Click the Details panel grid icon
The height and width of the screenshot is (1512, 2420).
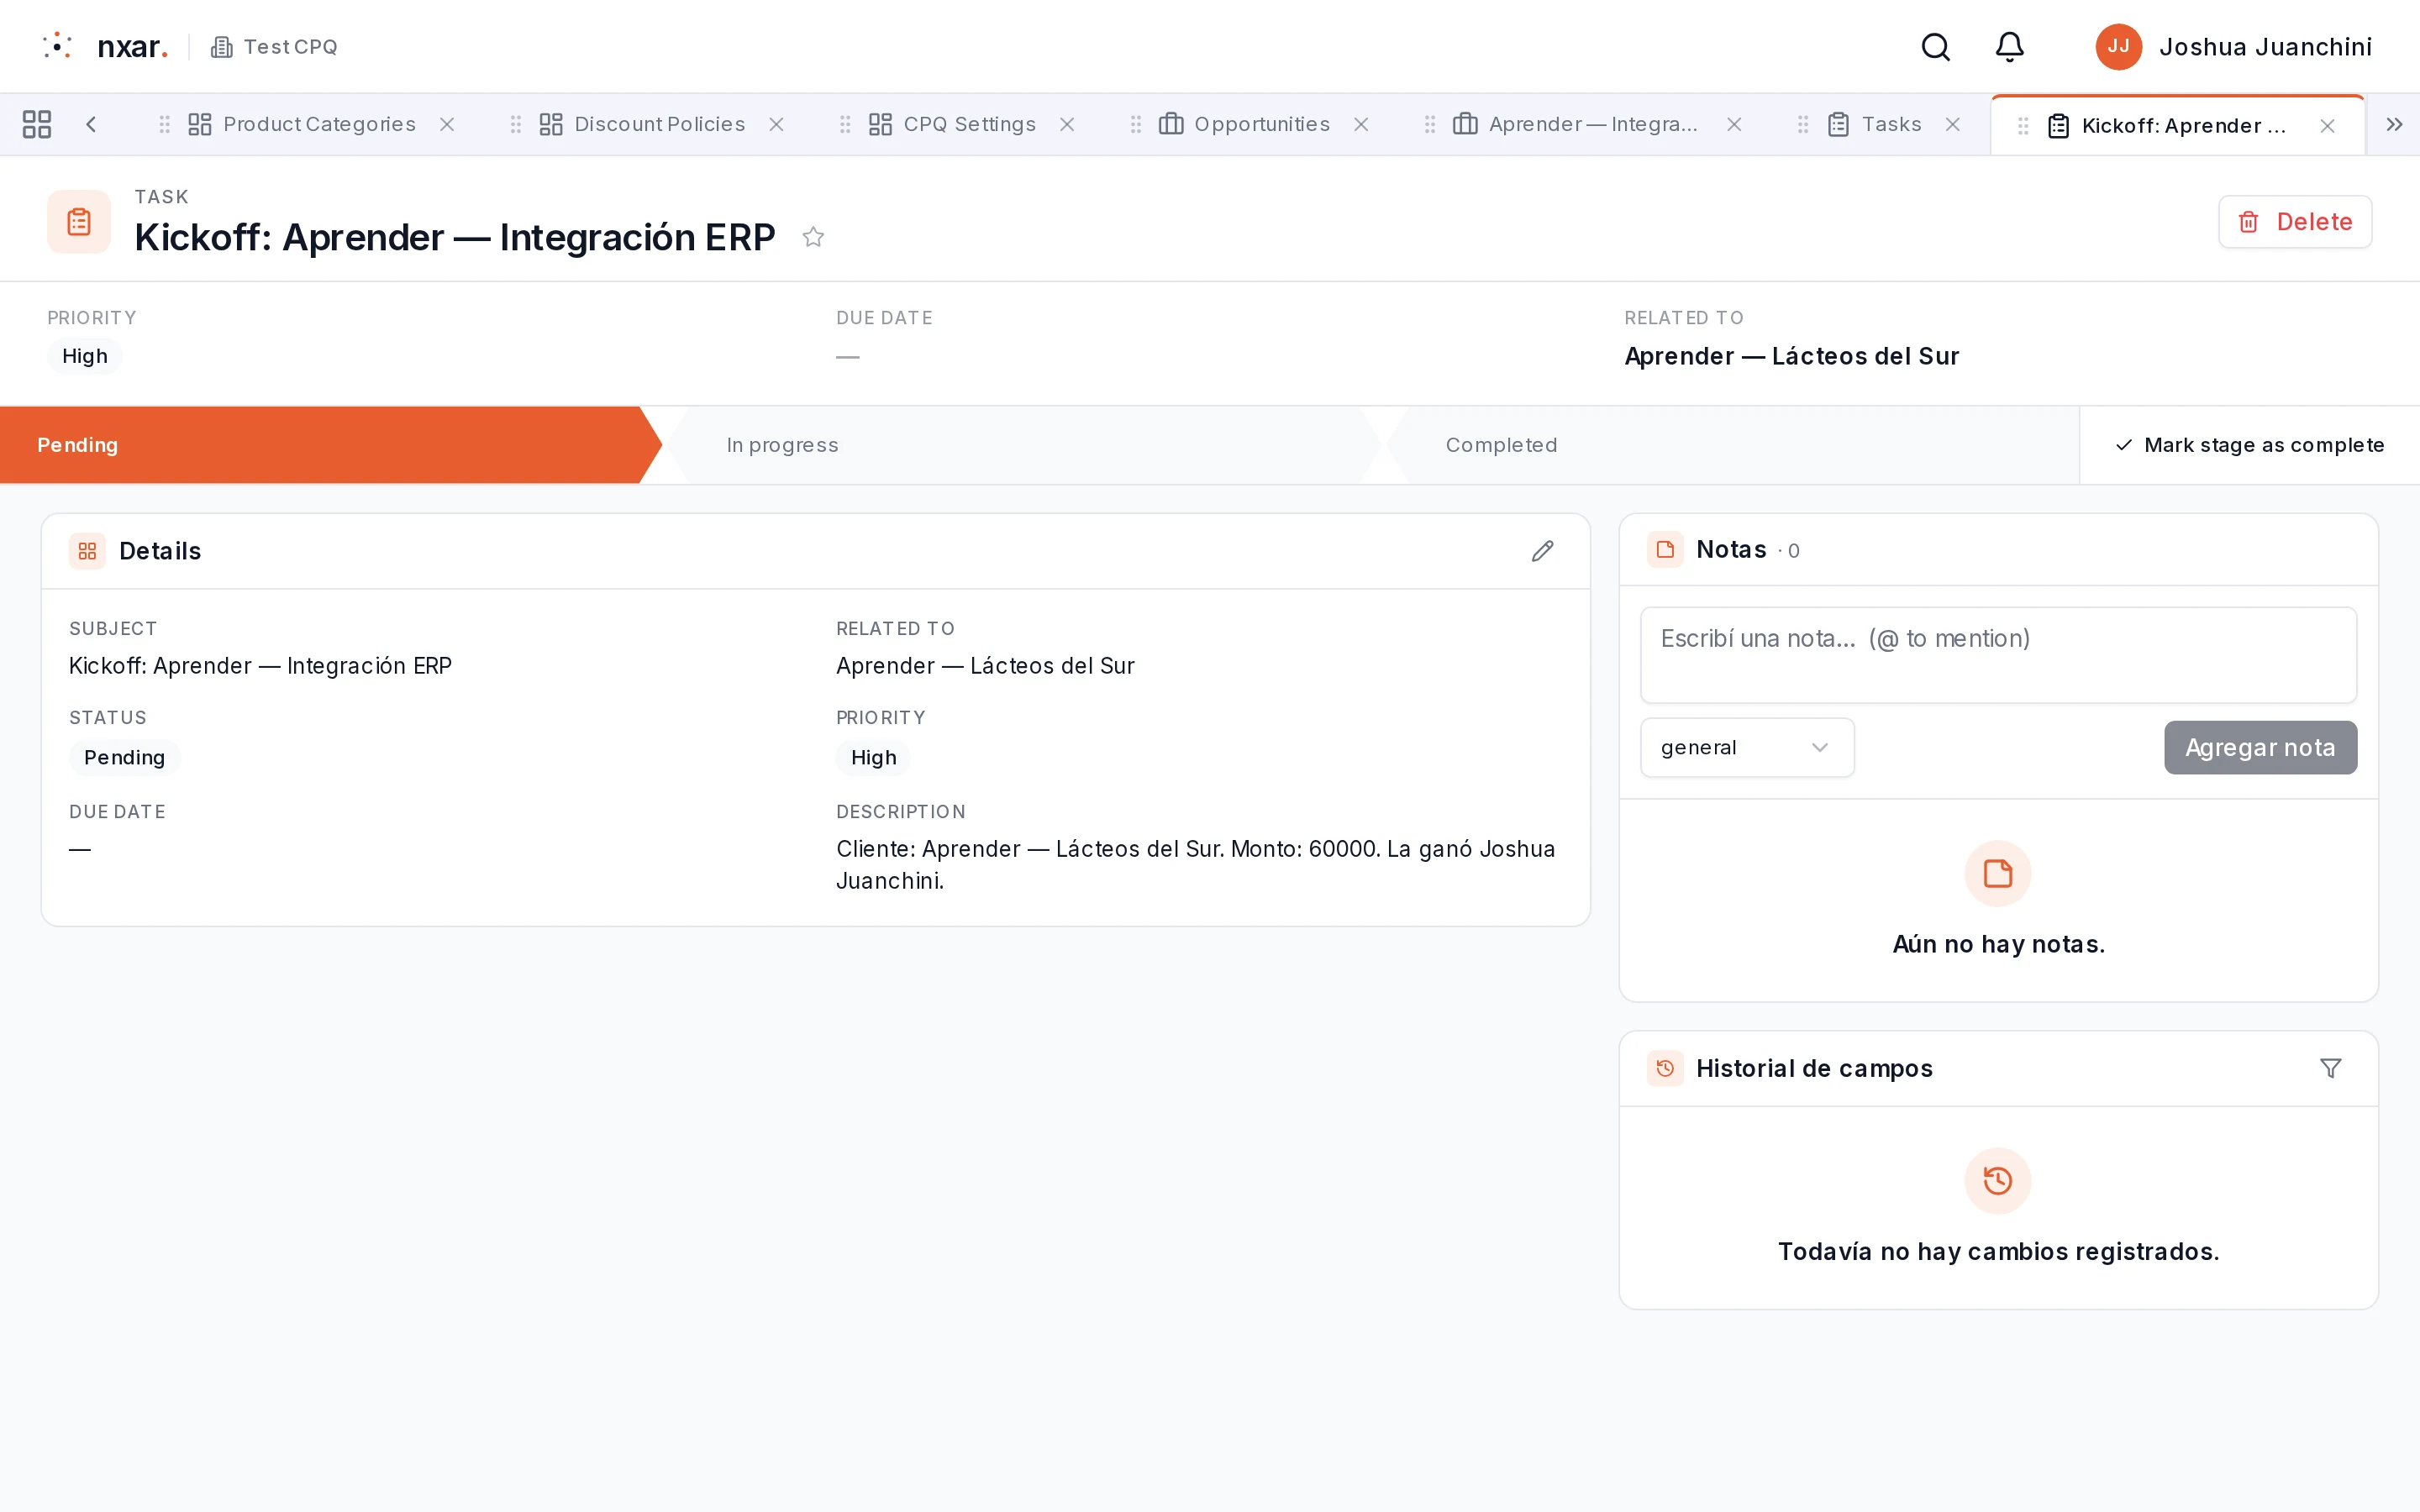click(87, 551)
